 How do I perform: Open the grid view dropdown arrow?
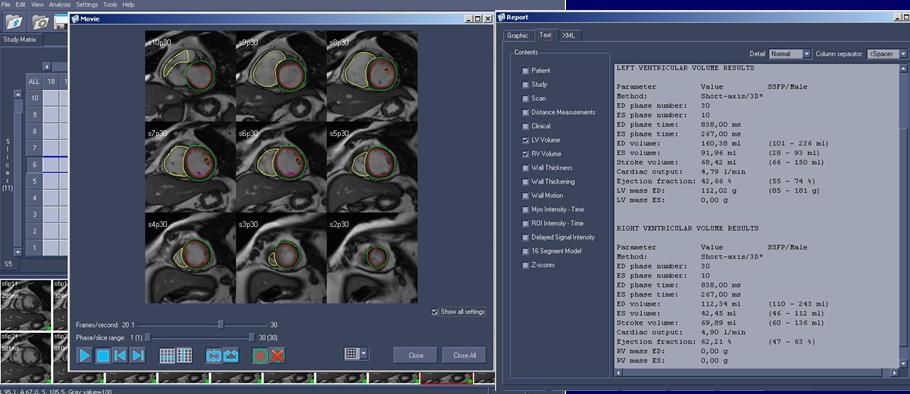[x=364, y=353]
